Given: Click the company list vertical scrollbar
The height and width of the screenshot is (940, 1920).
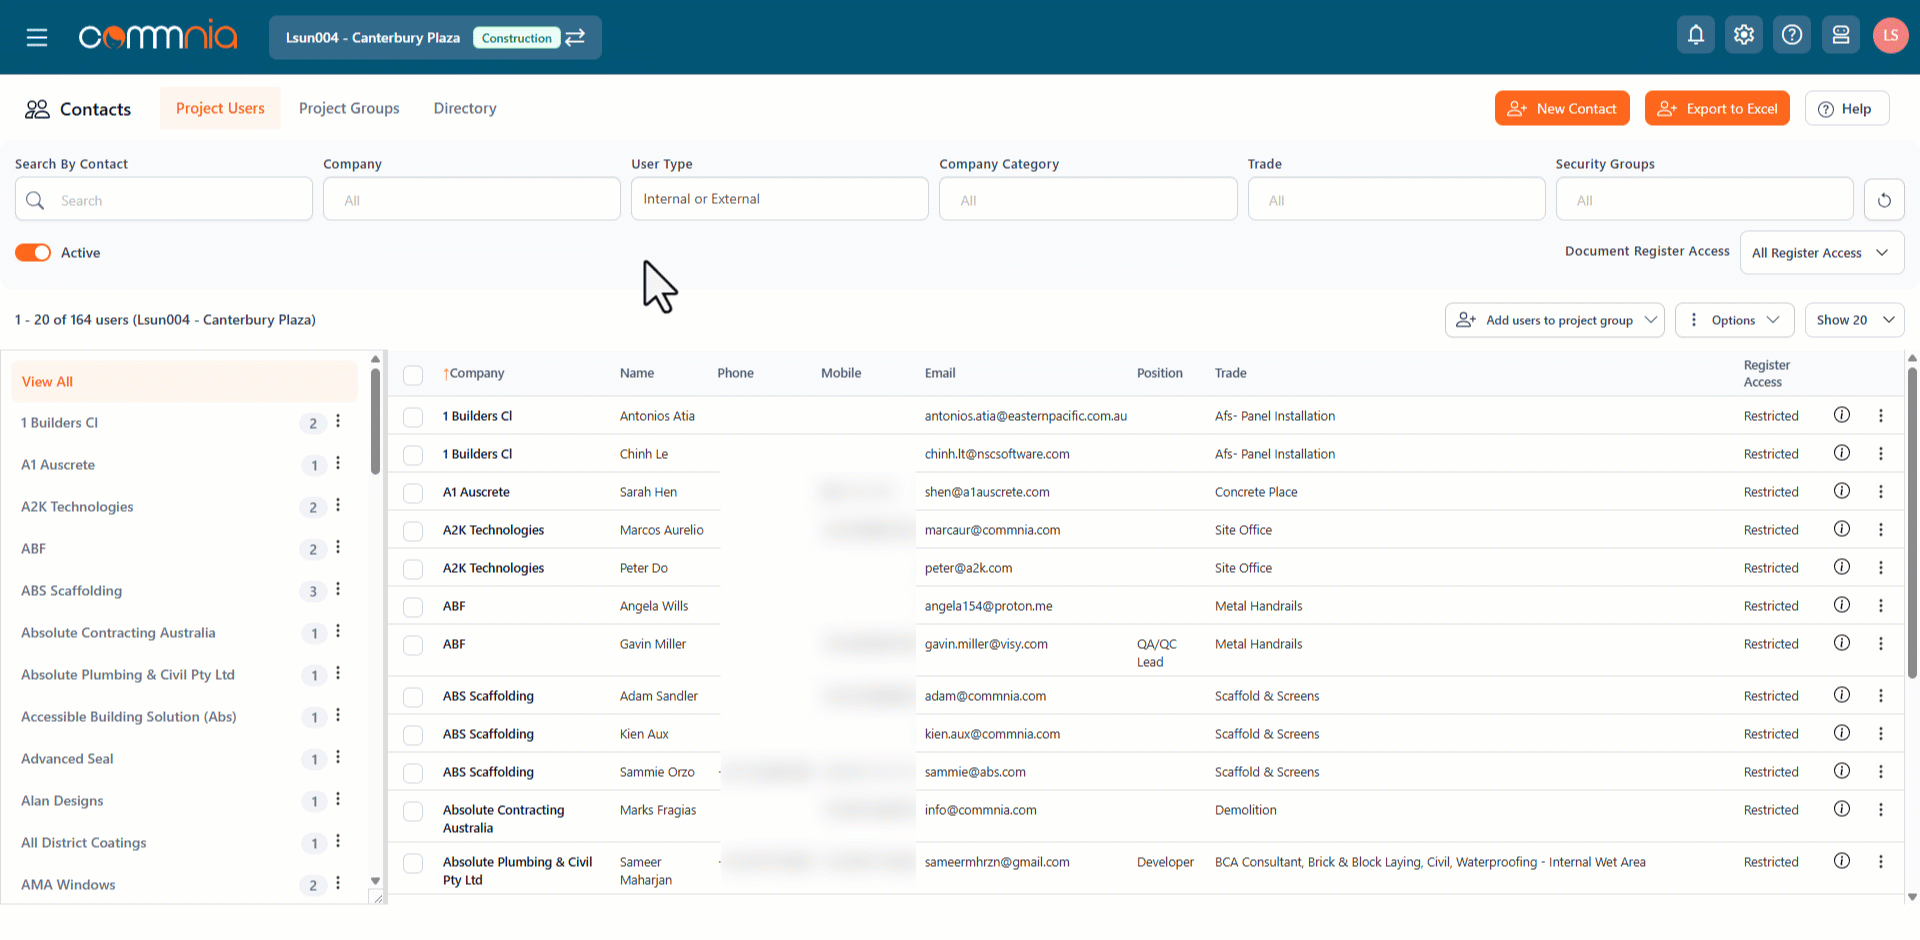Looking at the screenshot, I should click(375, 420).
